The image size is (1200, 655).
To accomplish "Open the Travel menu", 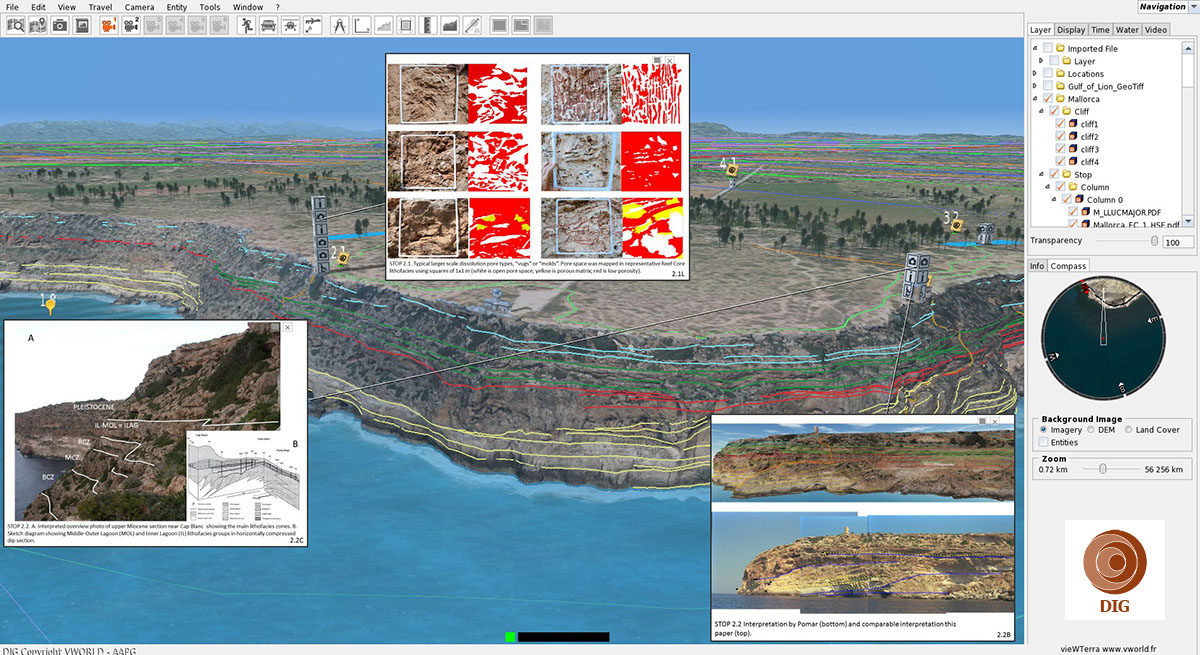I will pyautogui.click(x=100, y=7).
